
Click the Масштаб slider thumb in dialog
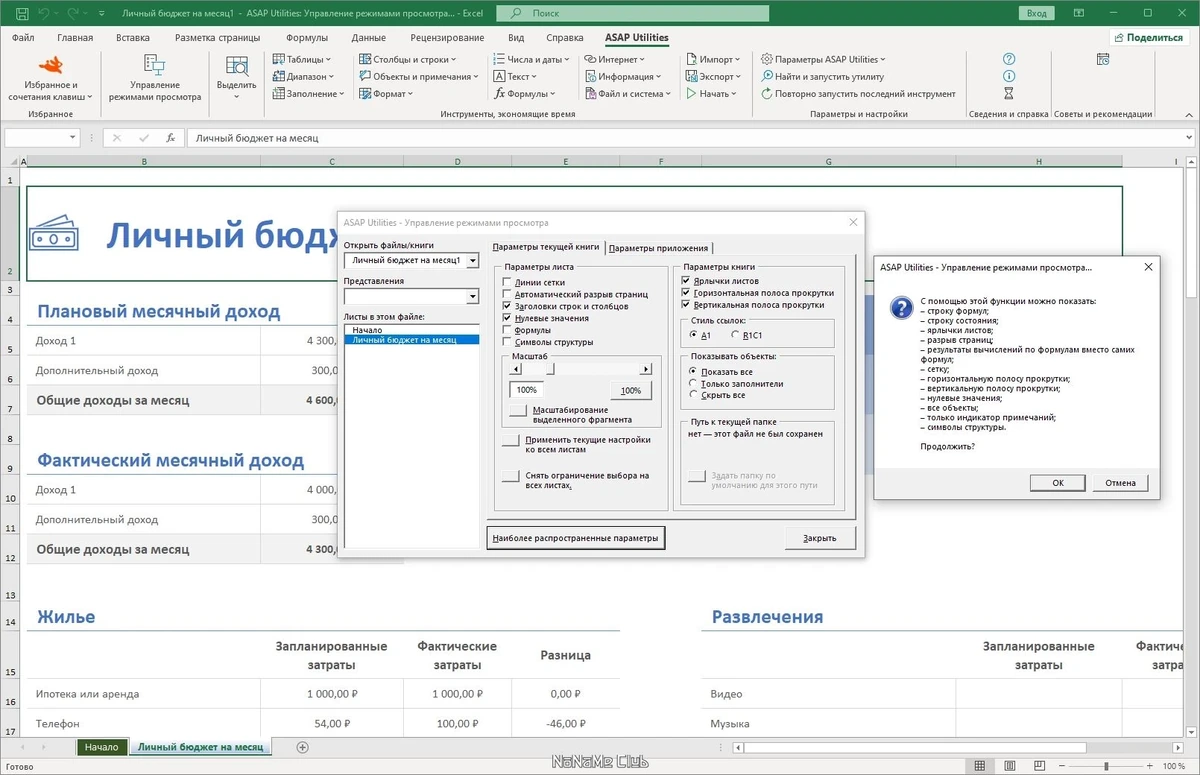(549, 368)
